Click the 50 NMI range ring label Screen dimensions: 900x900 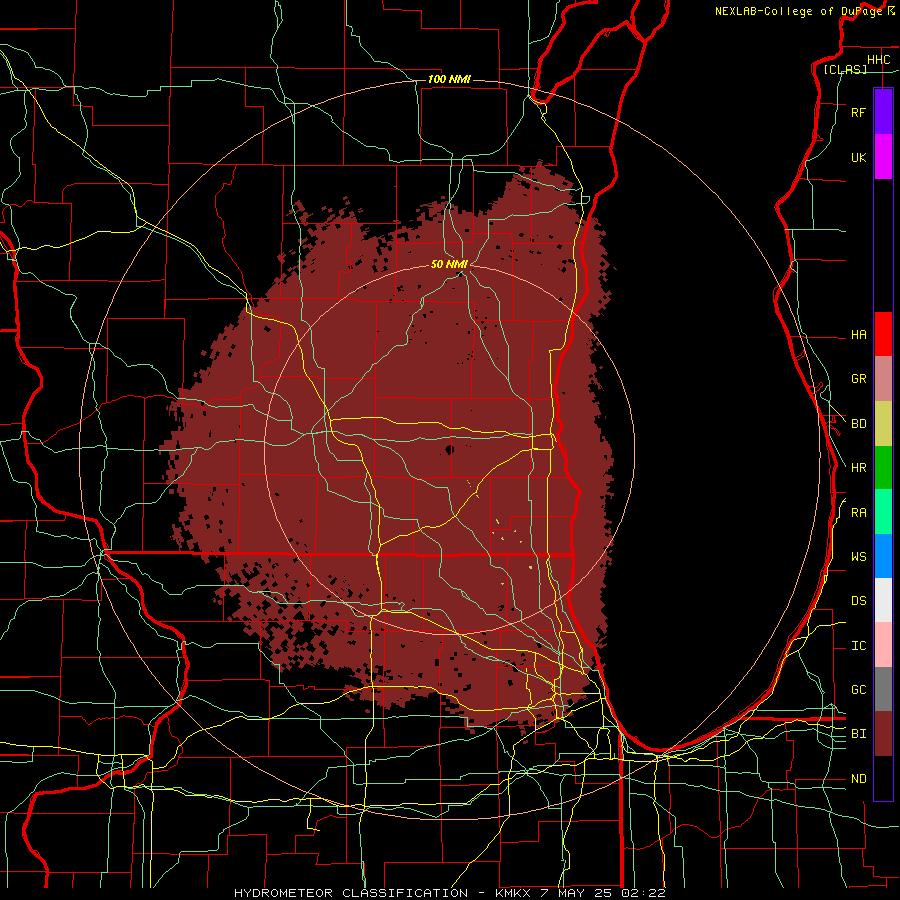449,264
